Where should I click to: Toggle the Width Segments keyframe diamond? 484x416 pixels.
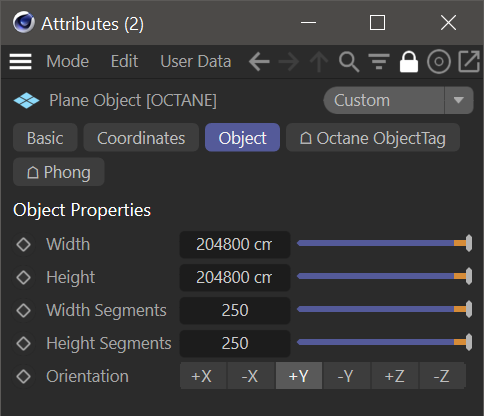23,310
